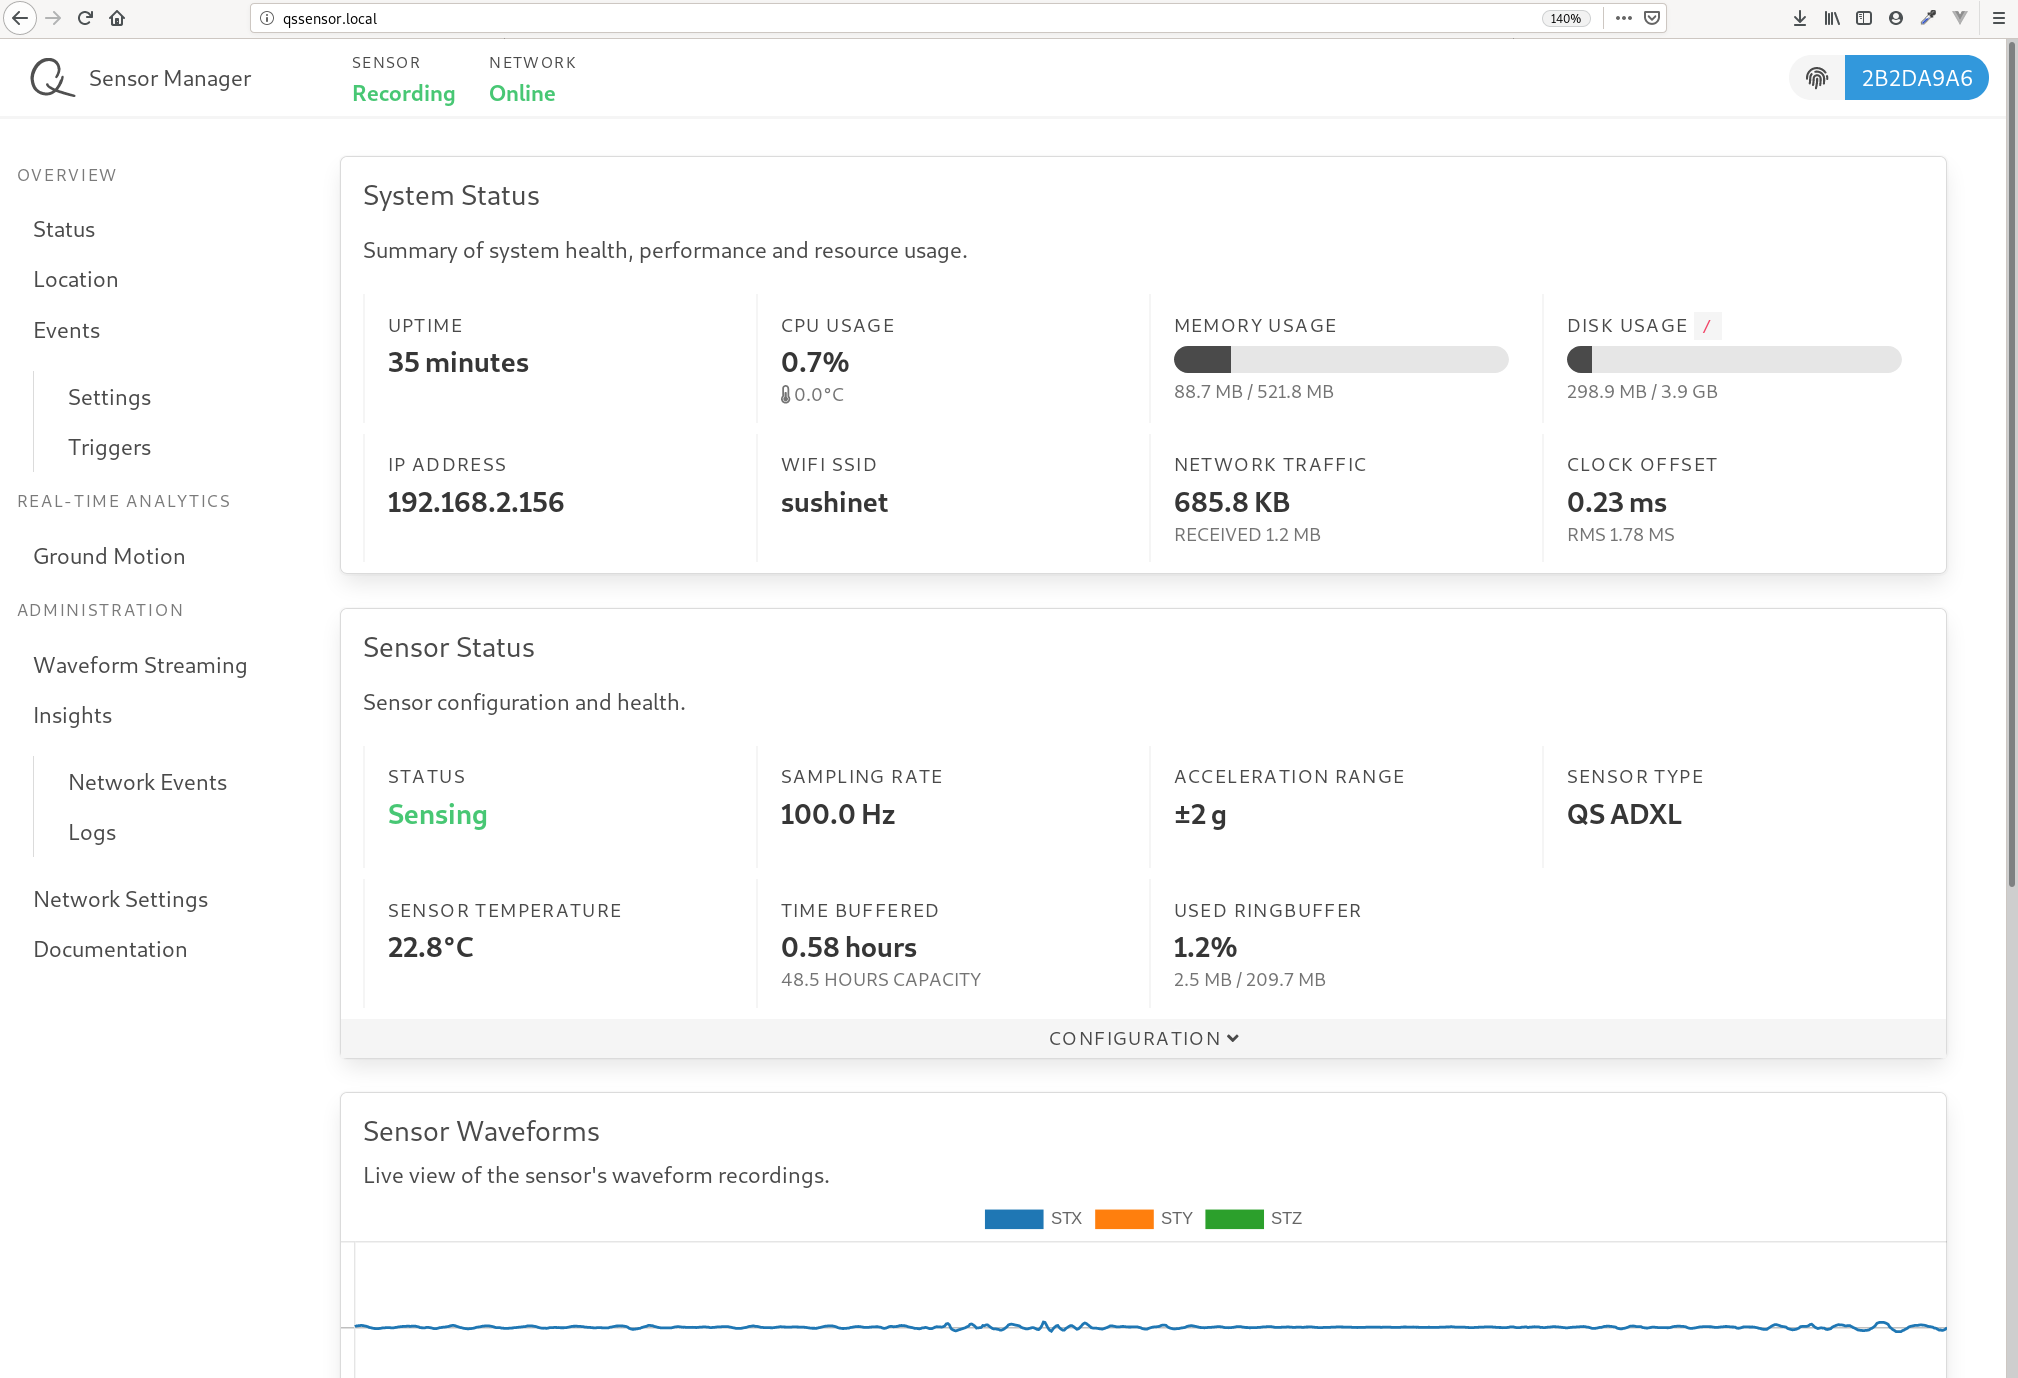Click the fingerprint sensor ID icon
2018x1378 pixels.
click(1816, 78)
